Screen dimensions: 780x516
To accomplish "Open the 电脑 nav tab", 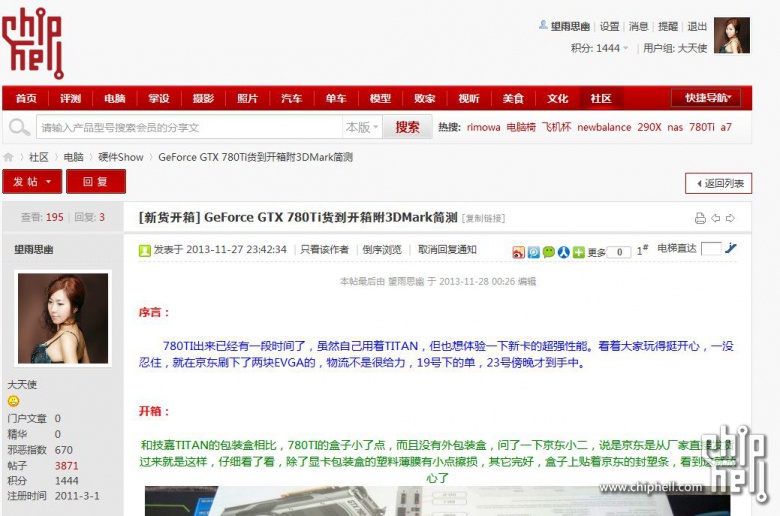I will (114, 99).
